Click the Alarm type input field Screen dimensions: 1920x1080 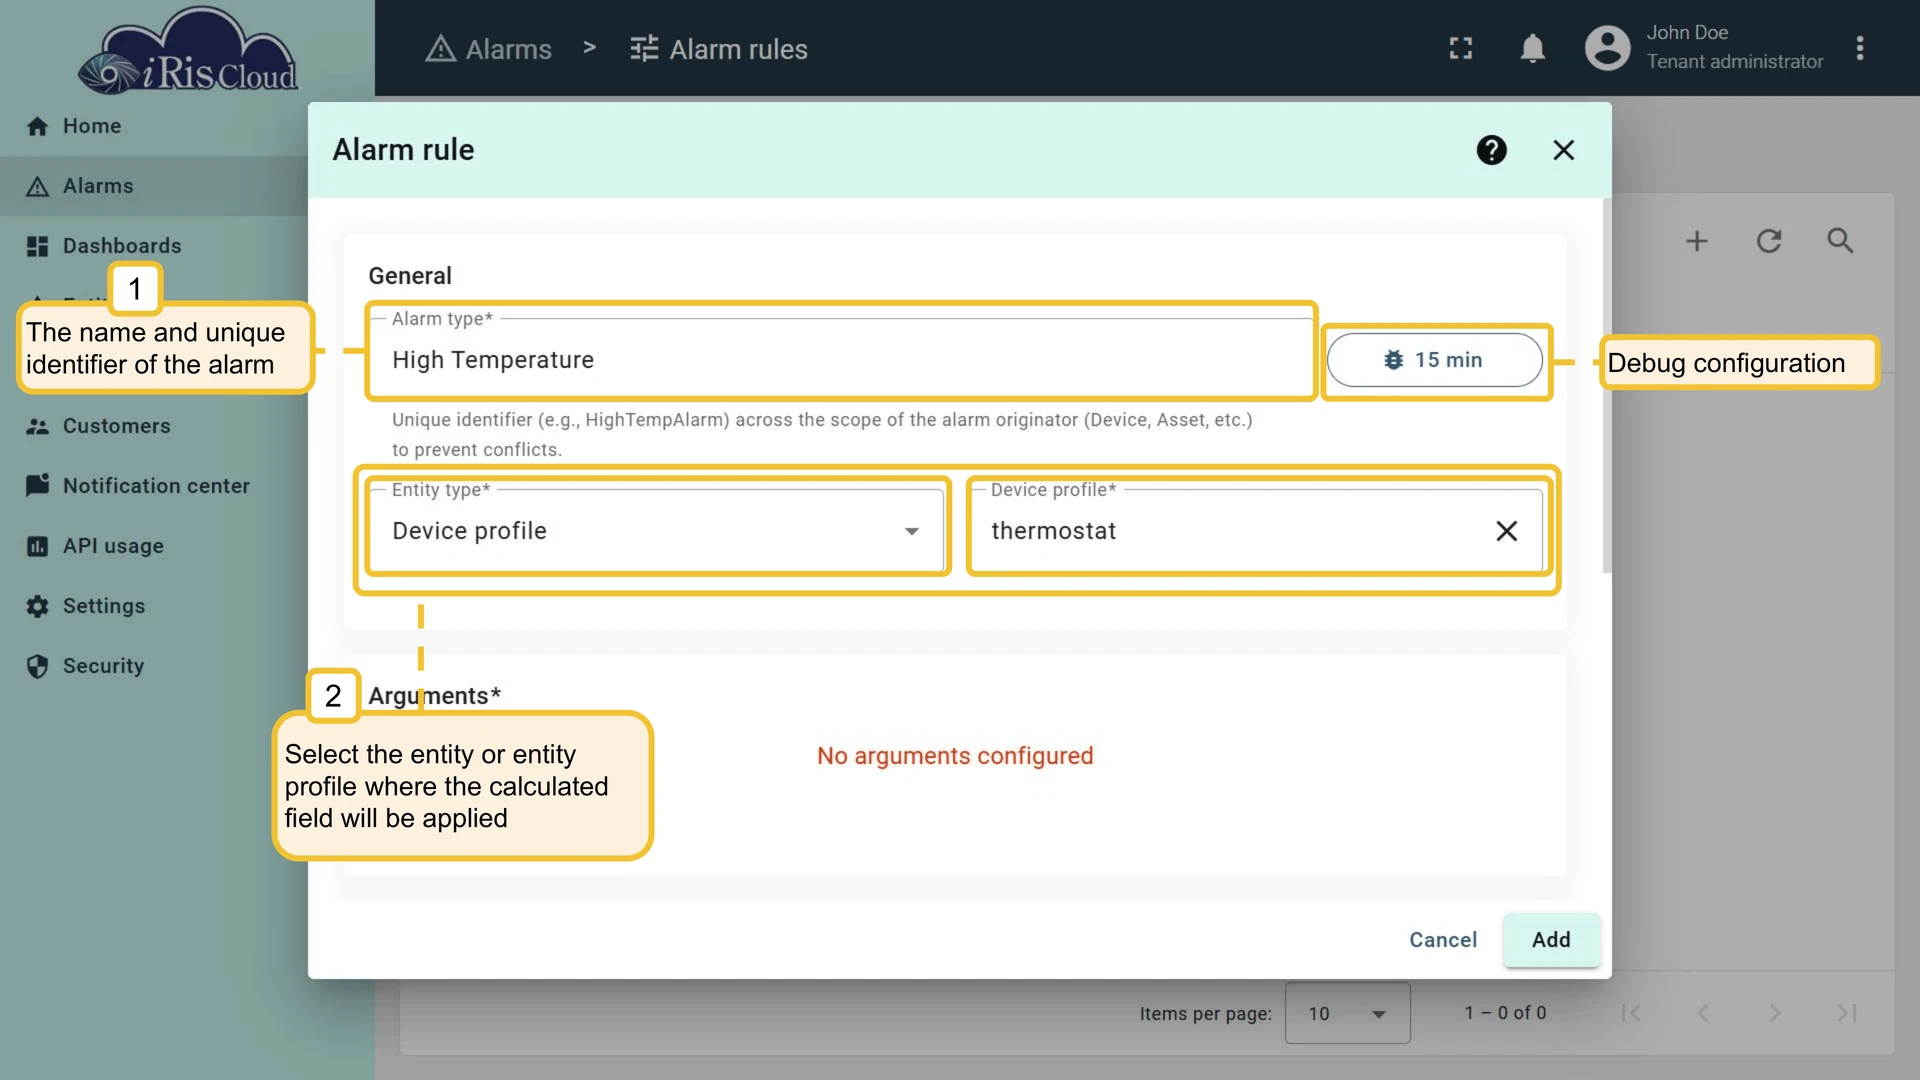[841, 360]
